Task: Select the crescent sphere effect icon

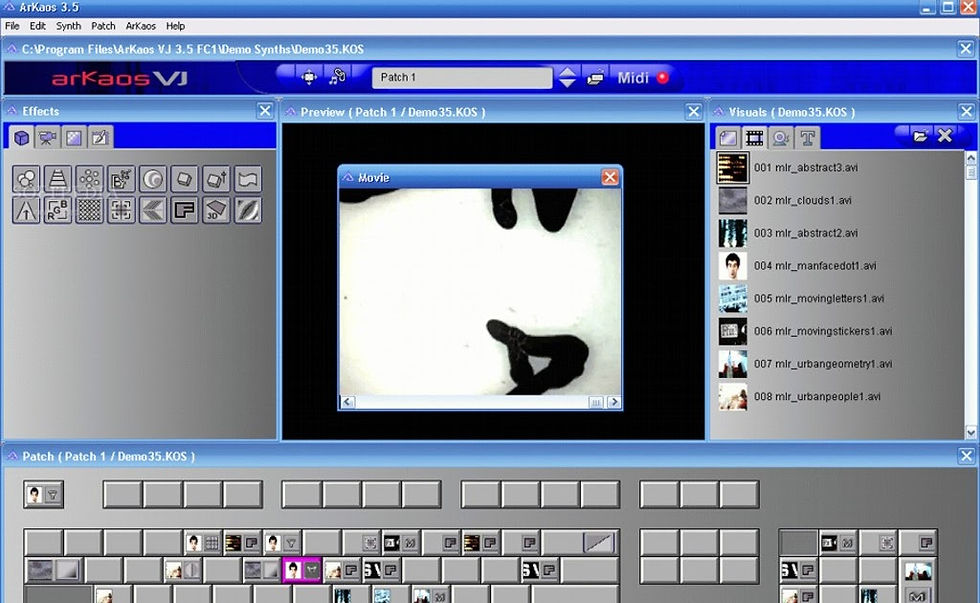Action: [x=153, y=179]
